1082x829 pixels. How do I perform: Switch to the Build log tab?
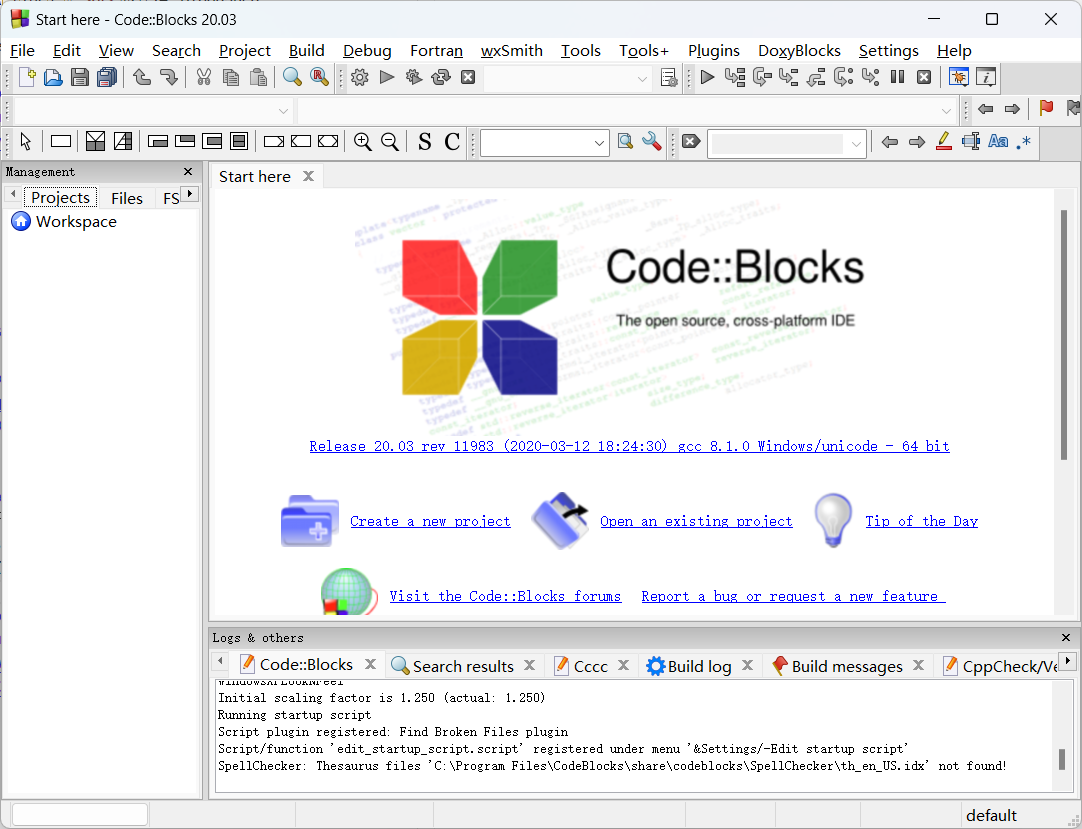pyautogui.click(x=698, y=666)
